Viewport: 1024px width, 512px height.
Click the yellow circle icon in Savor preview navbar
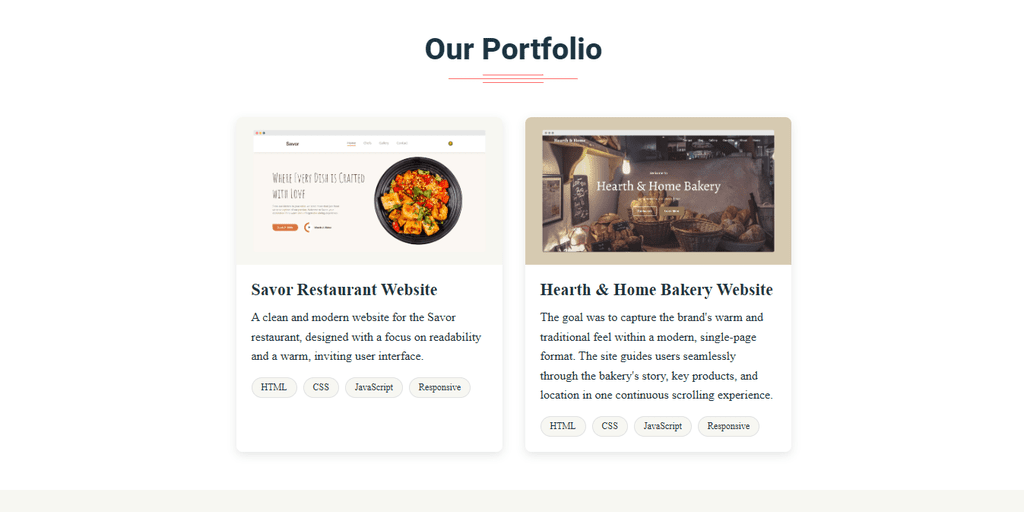pyautogui.click(x=451, y=144)
